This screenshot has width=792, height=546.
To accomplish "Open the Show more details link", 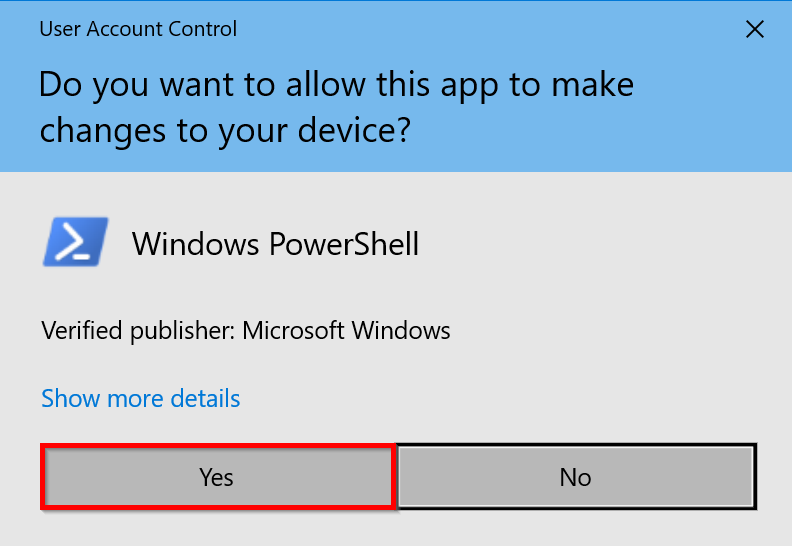I will click(141, 399).
